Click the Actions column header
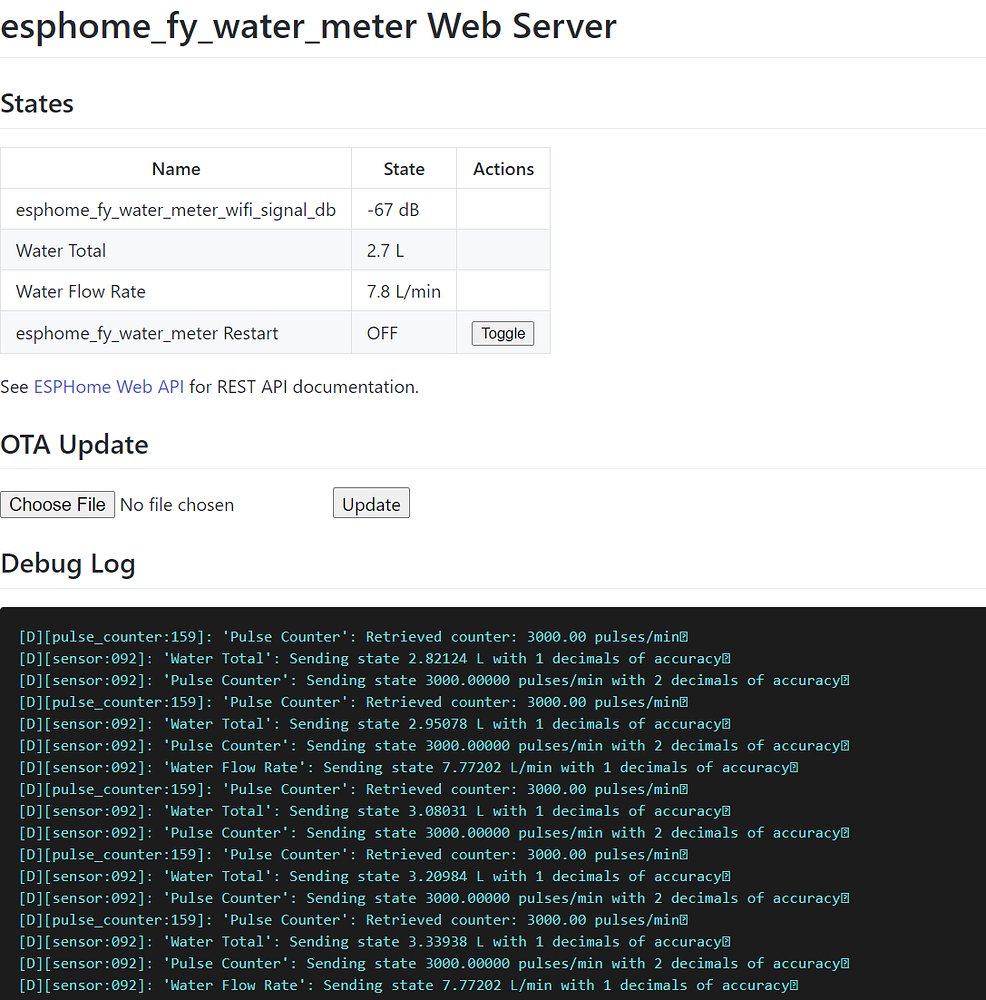The width and height of the screenshot is (986, 1000). 503,168
